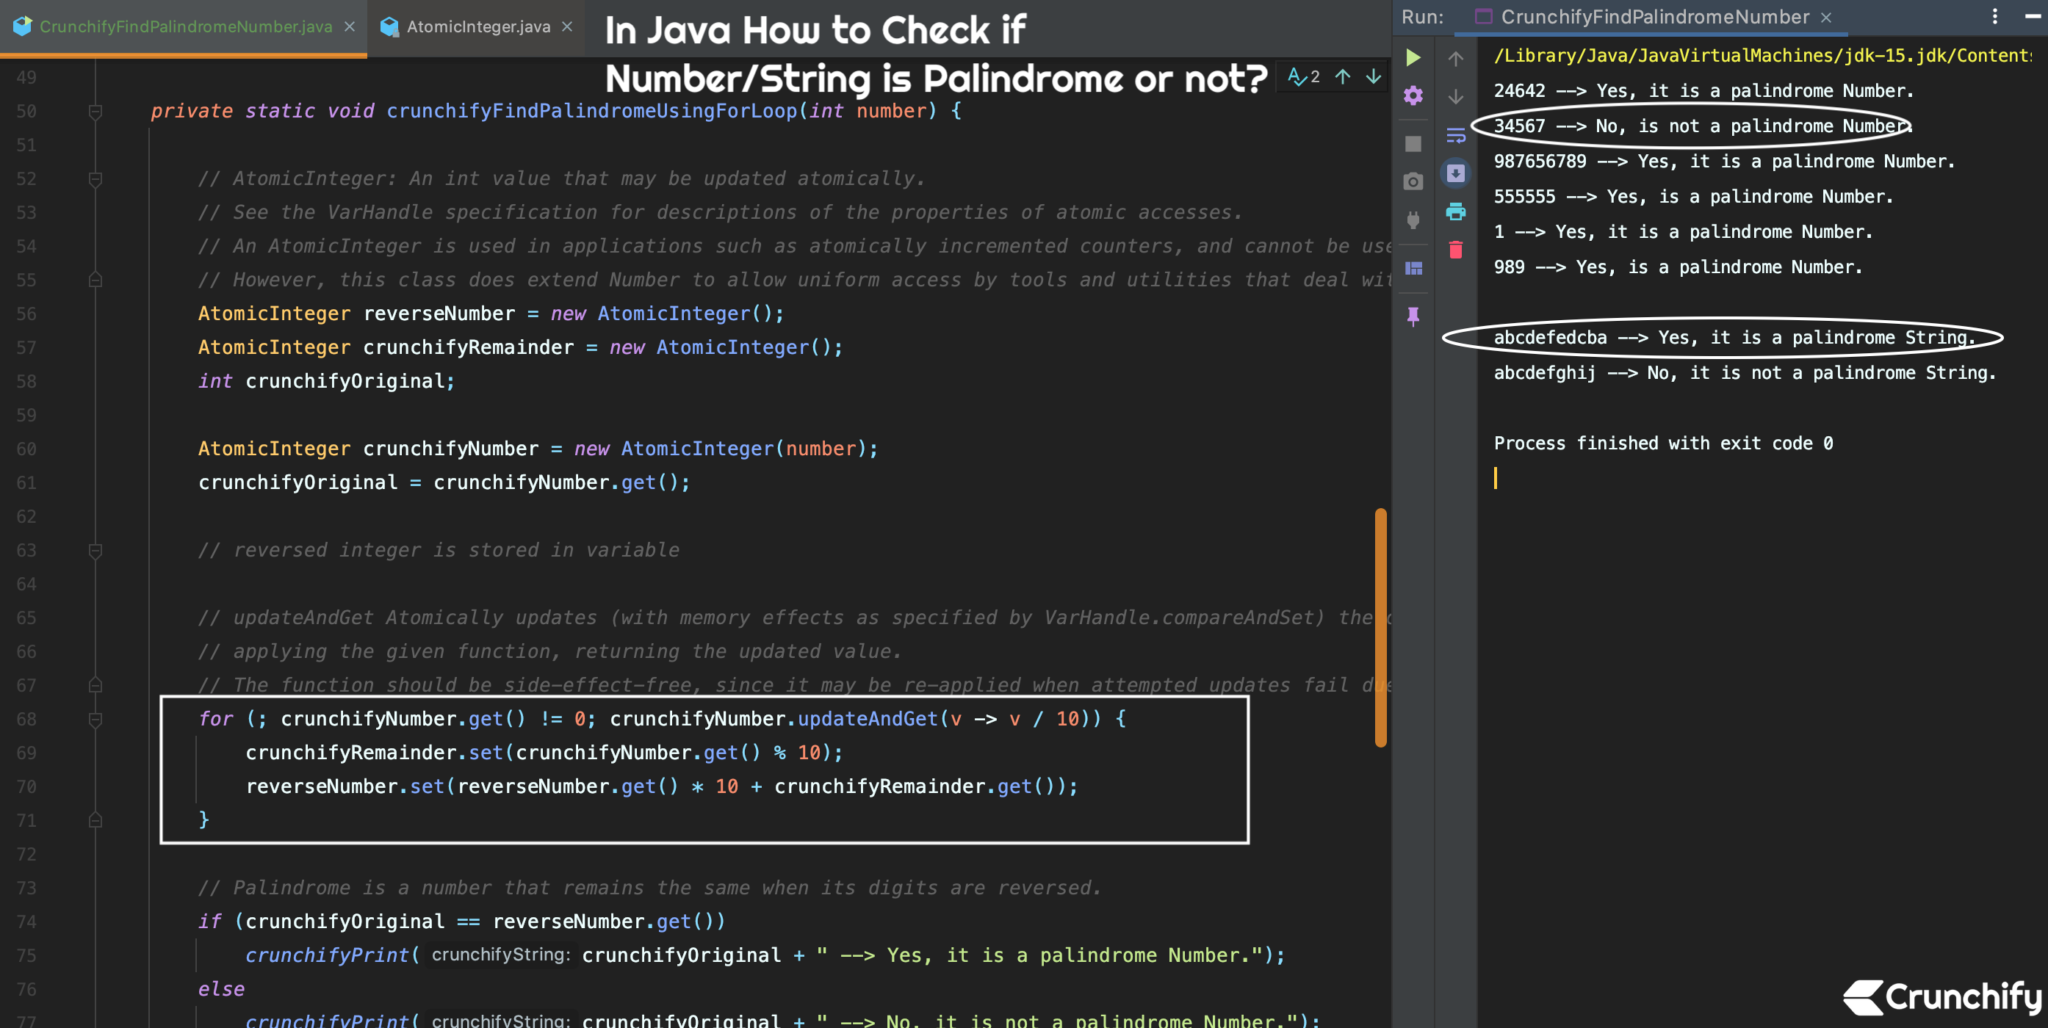
Task: Collapse the for loop fold at line 68
Action: 95,718
